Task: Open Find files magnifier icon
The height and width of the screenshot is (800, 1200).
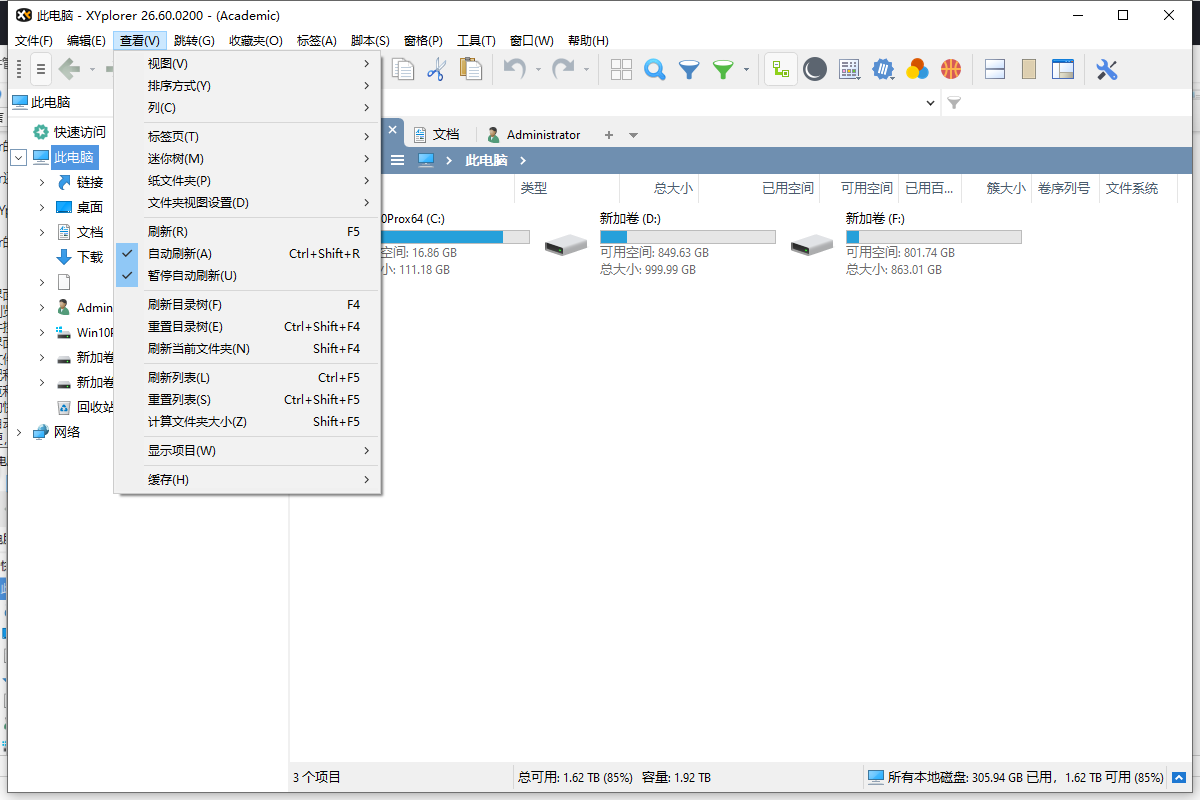Action: pos(655,69)
